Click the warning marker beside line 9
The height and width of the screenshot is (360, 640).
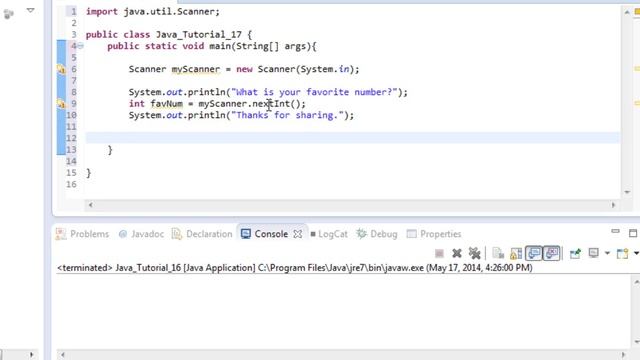tap(61, 104)
